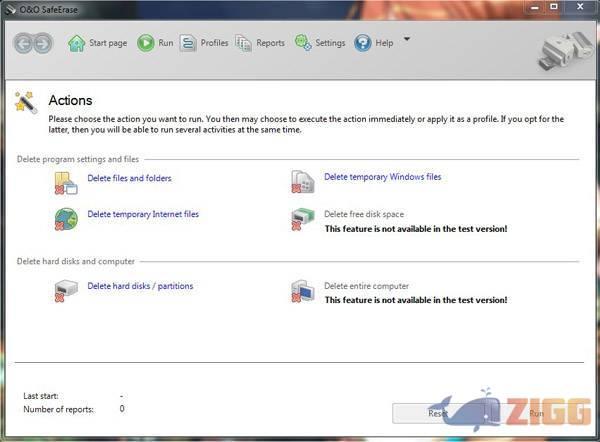Click the forward navigation arrow icon
The width and height of the screenshot is (600, 442).
click(x=42, y=43)
